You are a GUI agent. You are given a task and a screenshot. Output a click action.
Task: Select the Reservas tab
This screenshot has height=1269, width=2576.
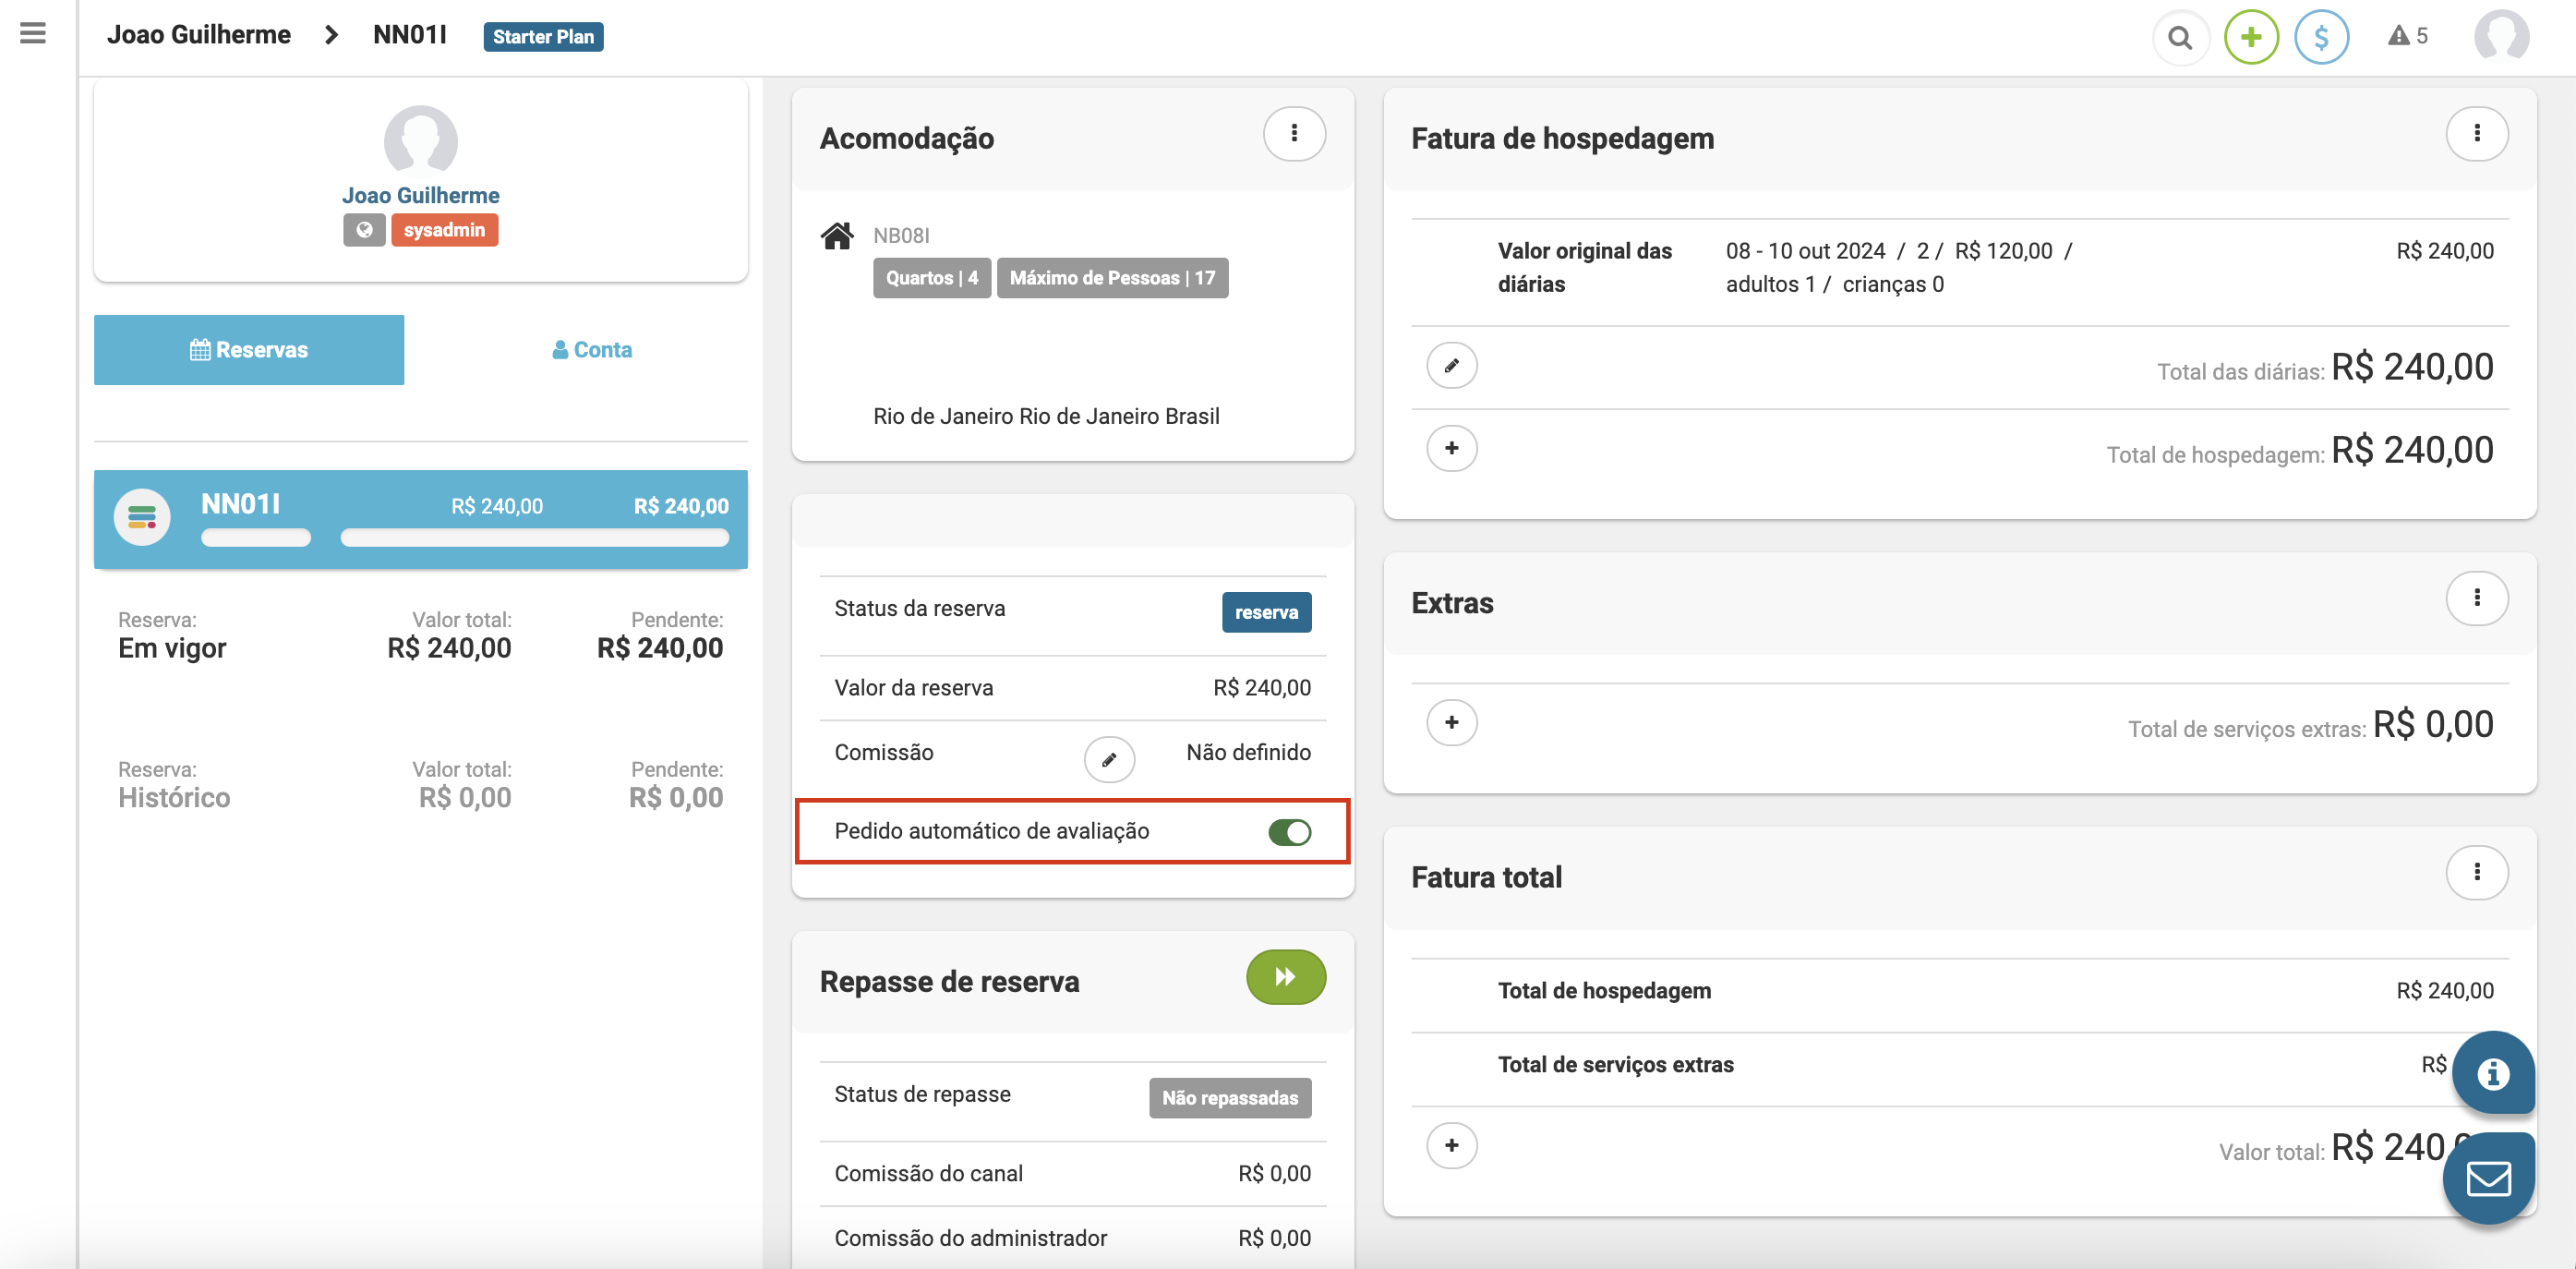point(249,350)
